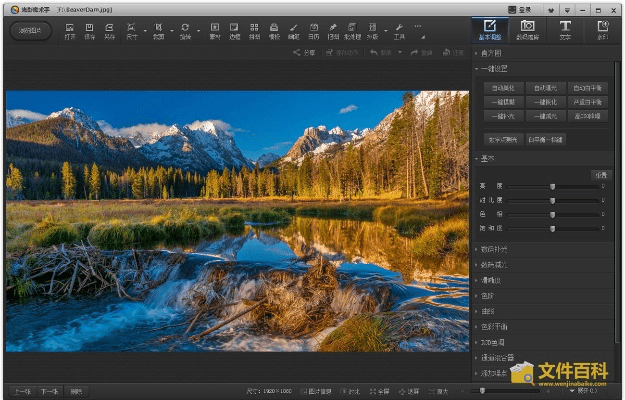Switch to the Basic Adjustment tab
Image resolution: width=625 pixels, height=400 pixels.
click(489, 29)
